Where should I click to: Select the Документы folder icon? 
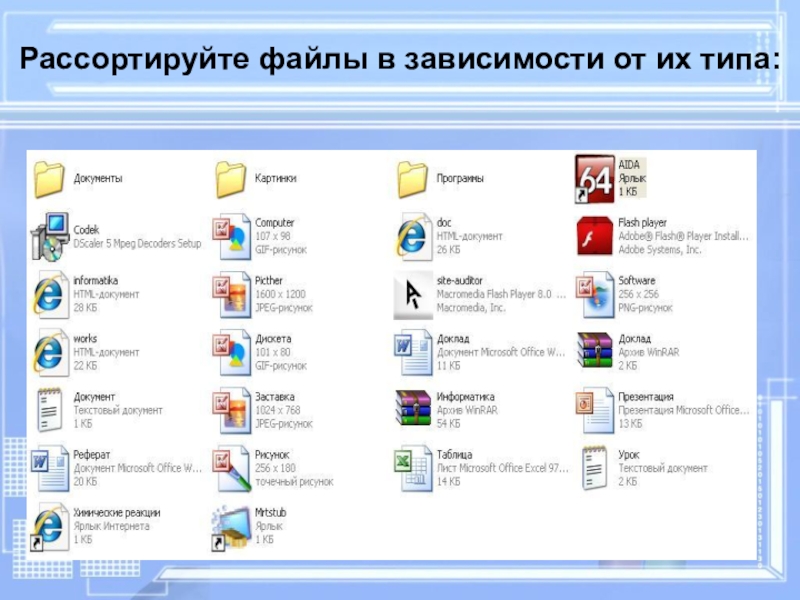tap(49, 179)
